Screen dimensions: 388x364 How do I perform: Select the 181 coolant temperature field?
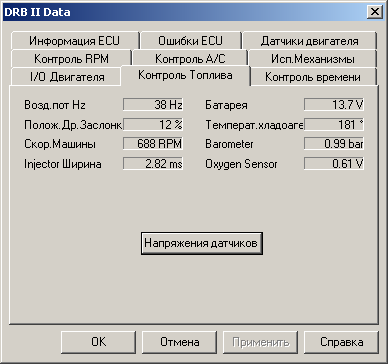334,125
